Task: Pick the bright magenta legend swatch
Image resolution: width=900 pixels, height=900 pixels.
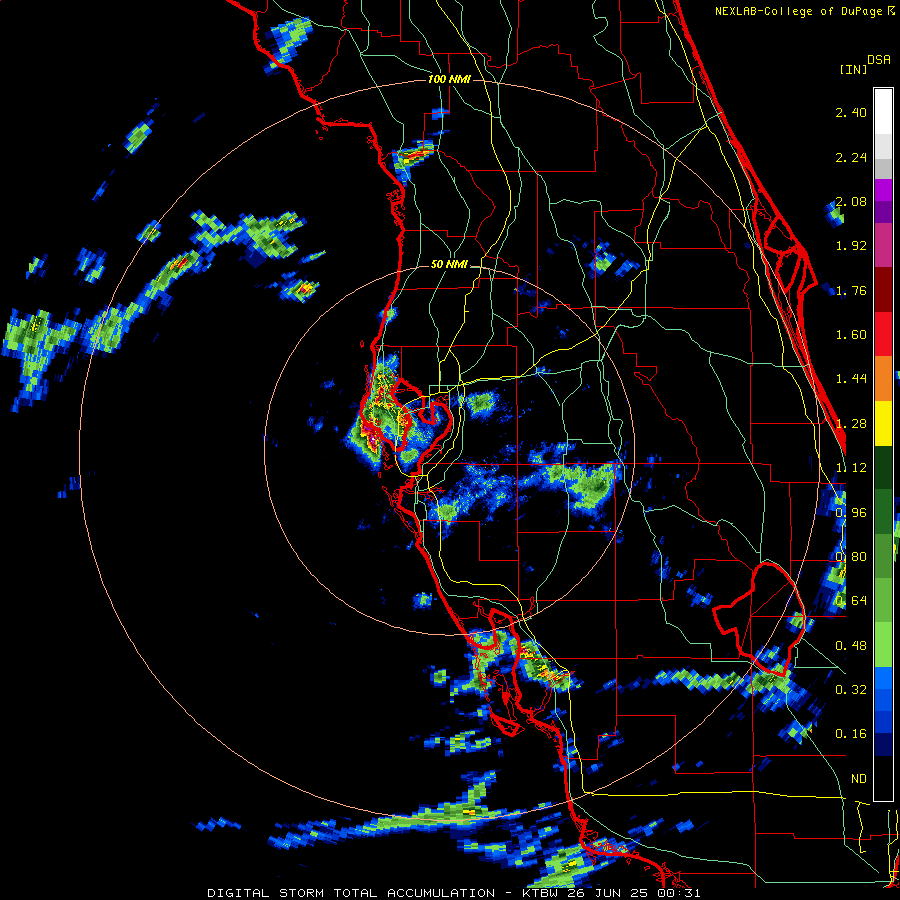Action: (x=883, y=190)
